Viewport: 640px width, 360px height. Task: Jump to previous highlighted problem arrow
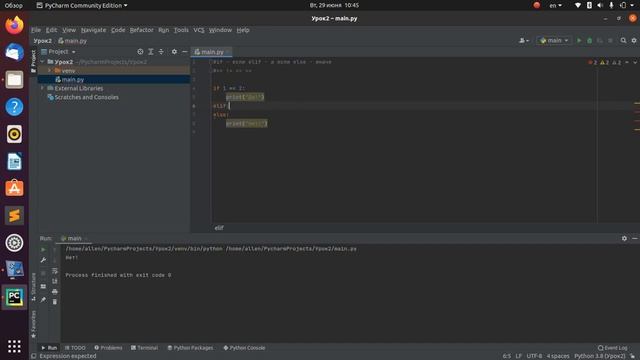(627, 62)
